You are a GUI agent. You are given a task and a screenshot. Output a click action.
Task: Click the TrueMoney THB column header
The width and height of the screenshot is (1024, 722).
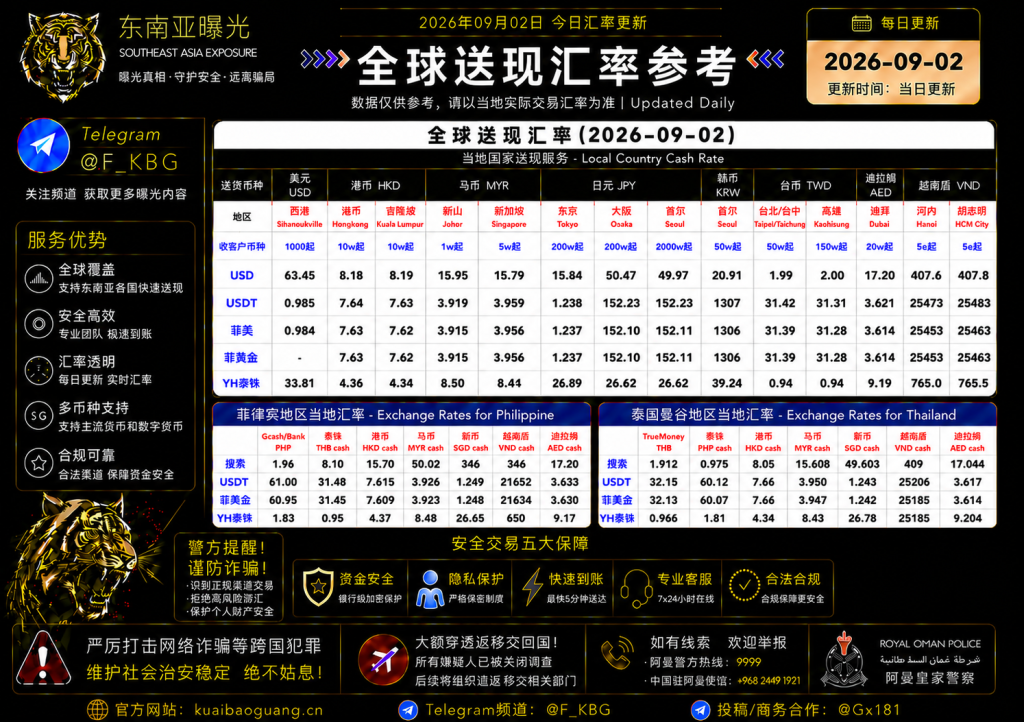[x=664, y=442]
